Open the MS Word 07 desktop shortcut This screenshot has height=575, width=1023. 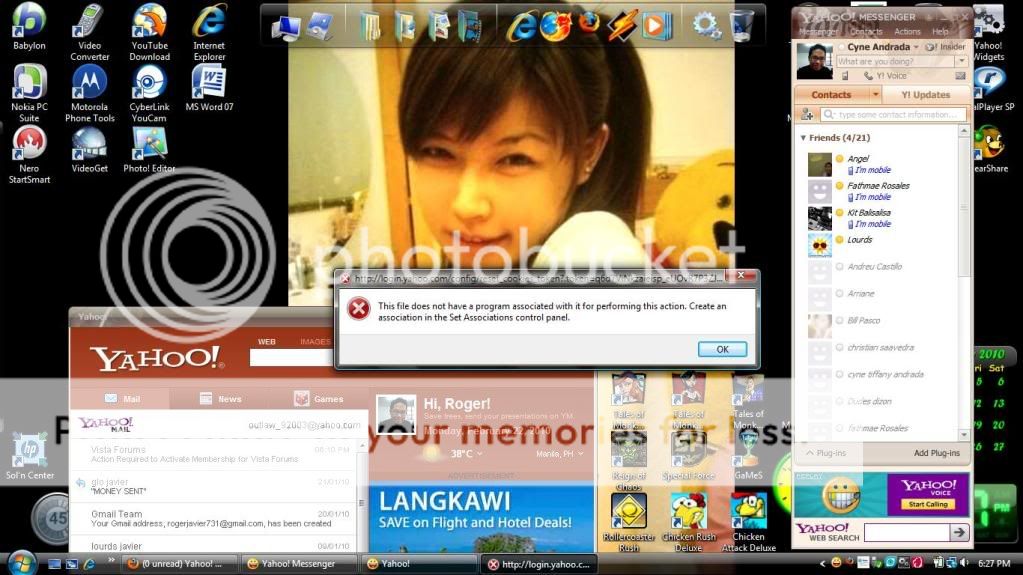(209, 82)
